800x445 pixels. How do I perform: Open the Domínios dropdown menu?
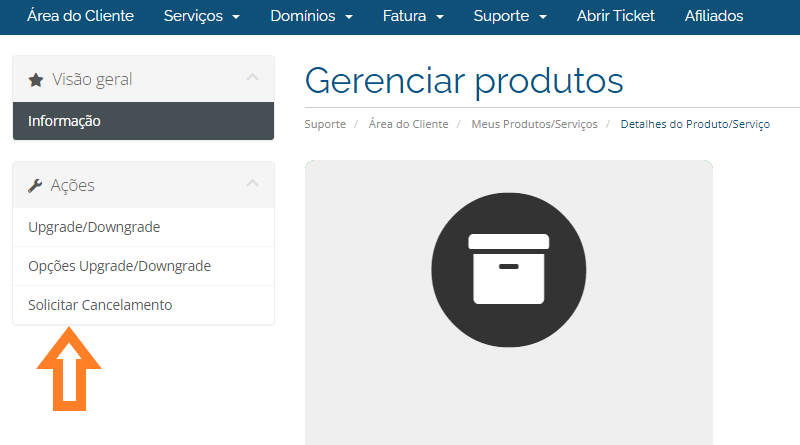(311, 16)
